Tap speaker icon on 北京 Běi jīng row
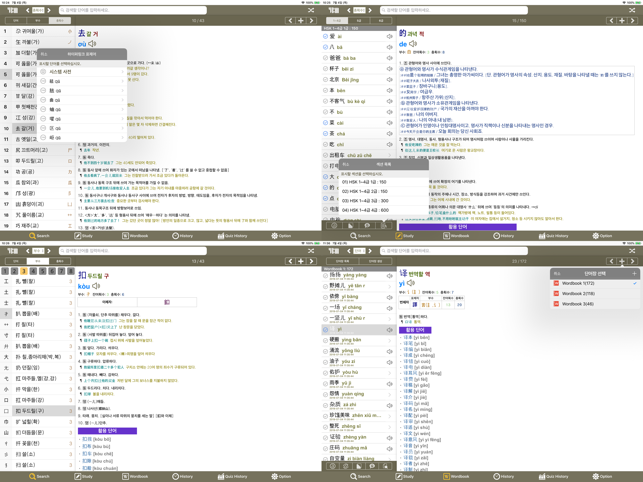The width and height of the screenshot is (643, 482). 389,79
